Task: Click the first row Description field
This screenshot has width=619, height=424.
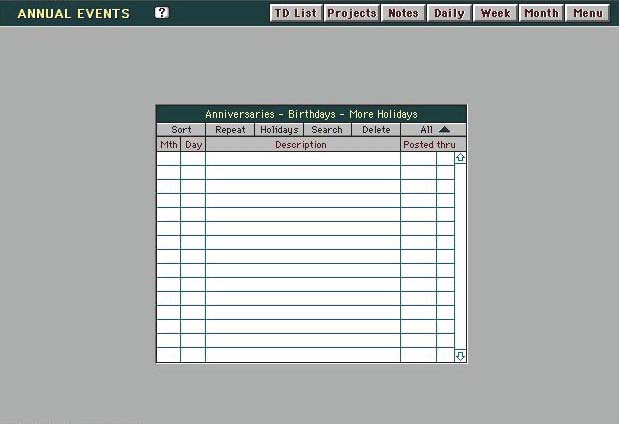Action: [x=303, y=159]
